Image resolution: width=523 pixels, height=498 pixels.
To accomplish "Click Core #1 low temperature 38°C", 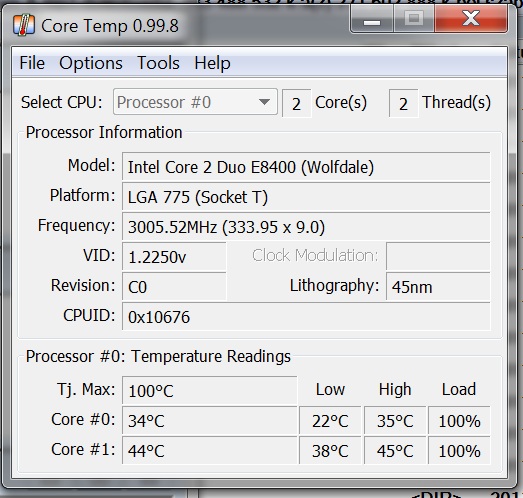I will pyautogui.click(x=330, y=450).
